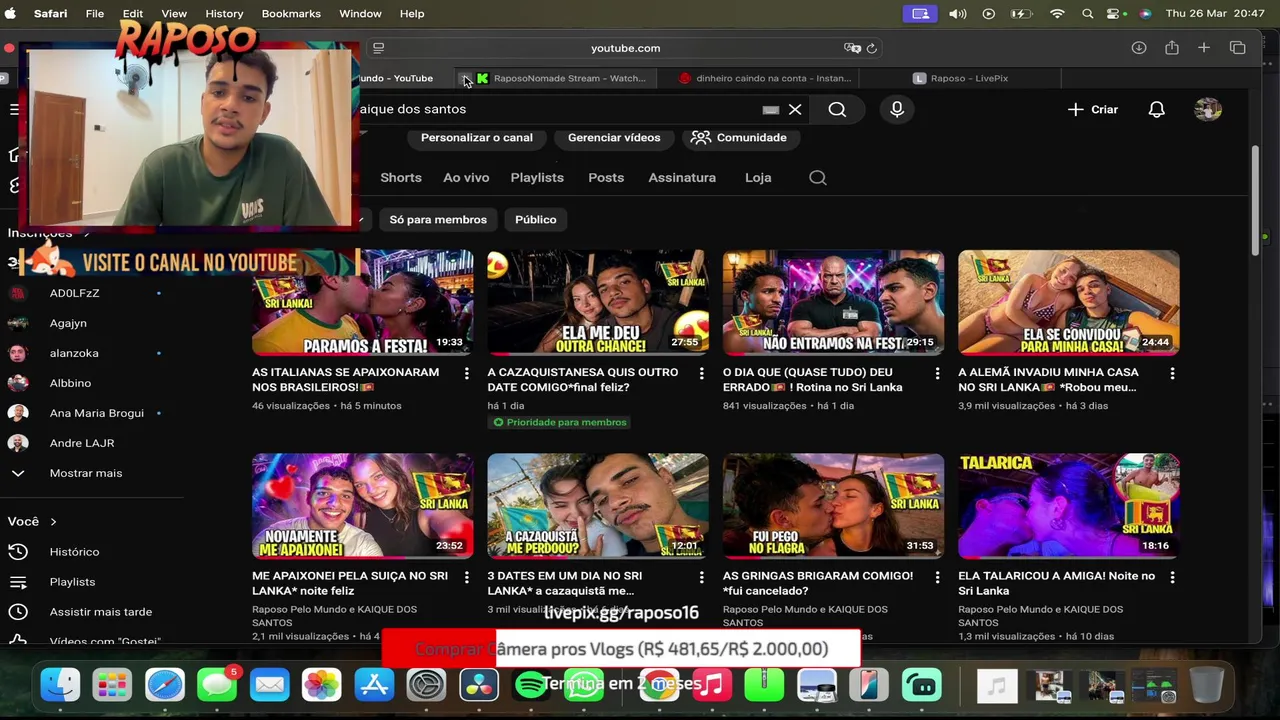Open options for O DIA QUE (QUASE TUDO) video
The image size is (1280, 720).
(937, 373)
